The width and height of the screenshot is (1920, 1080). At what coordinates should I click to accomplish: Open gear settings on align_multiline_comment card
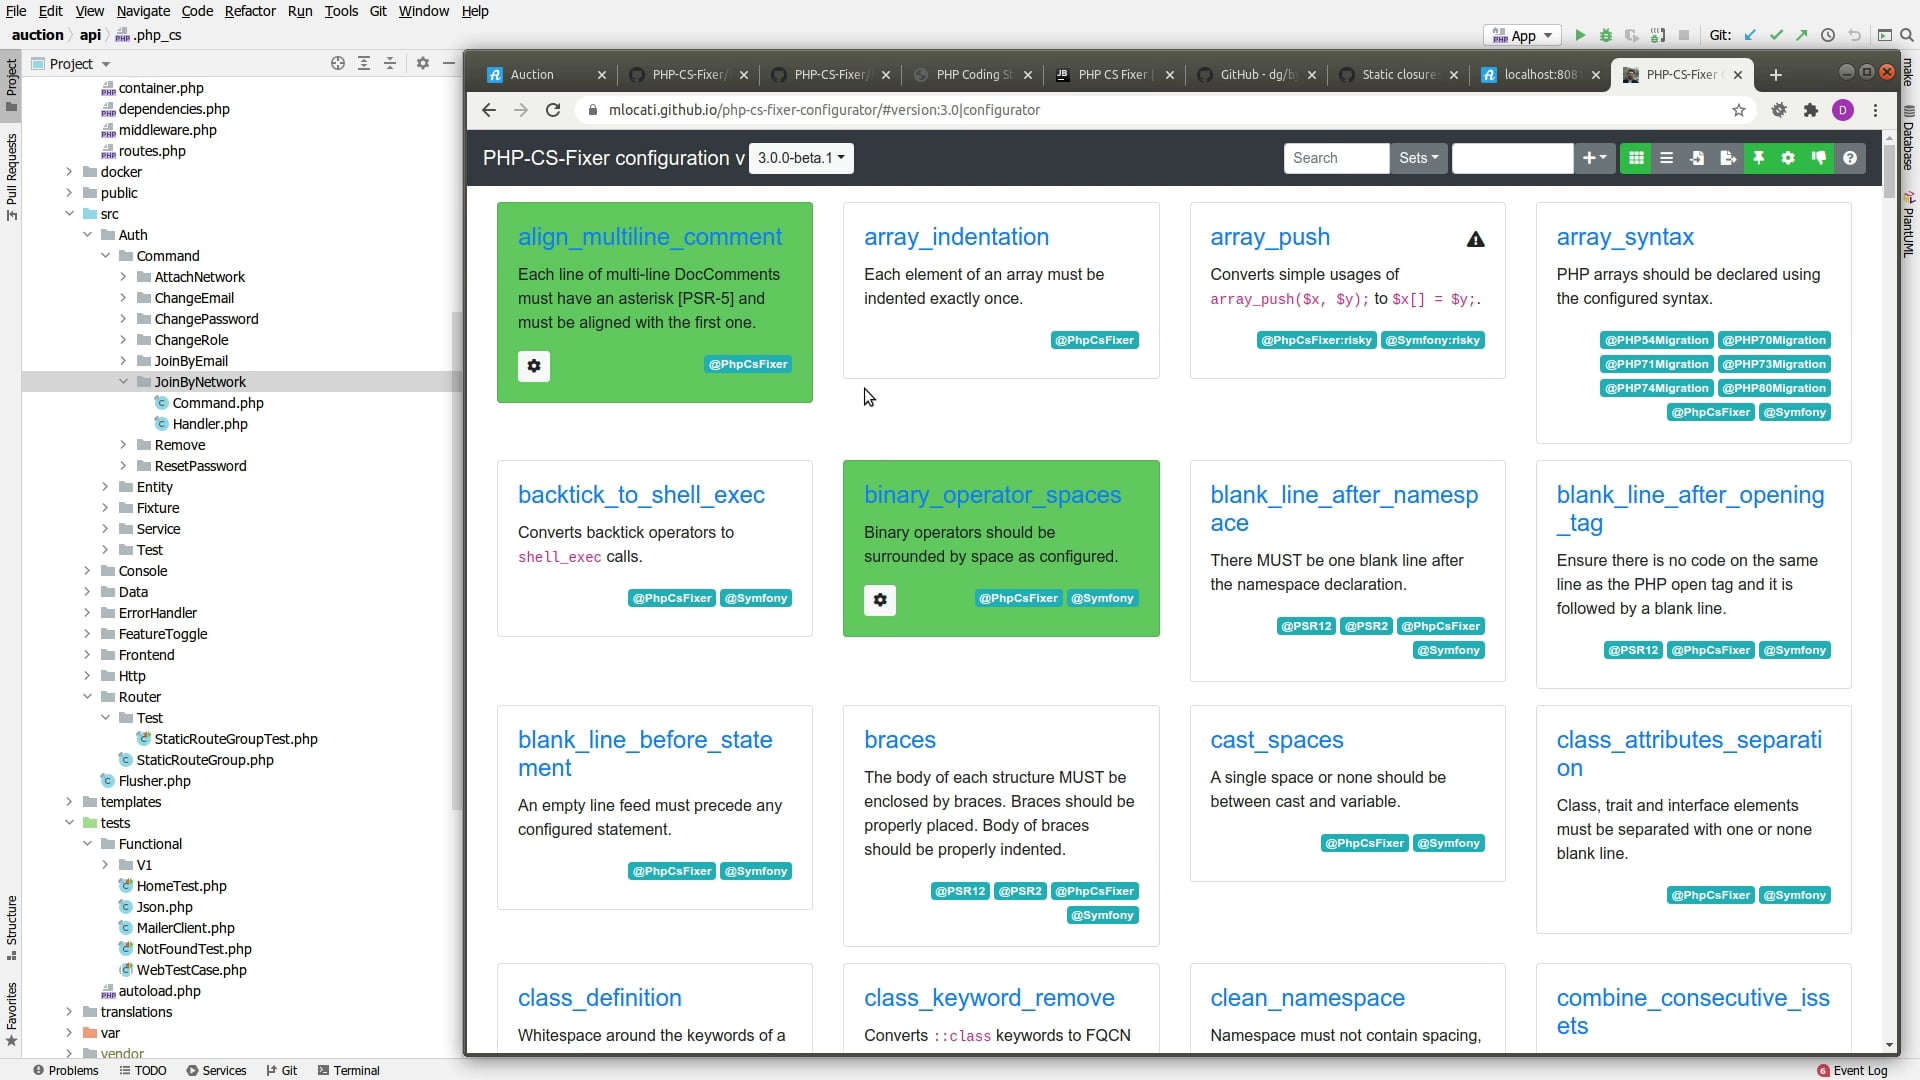[534, 366]
